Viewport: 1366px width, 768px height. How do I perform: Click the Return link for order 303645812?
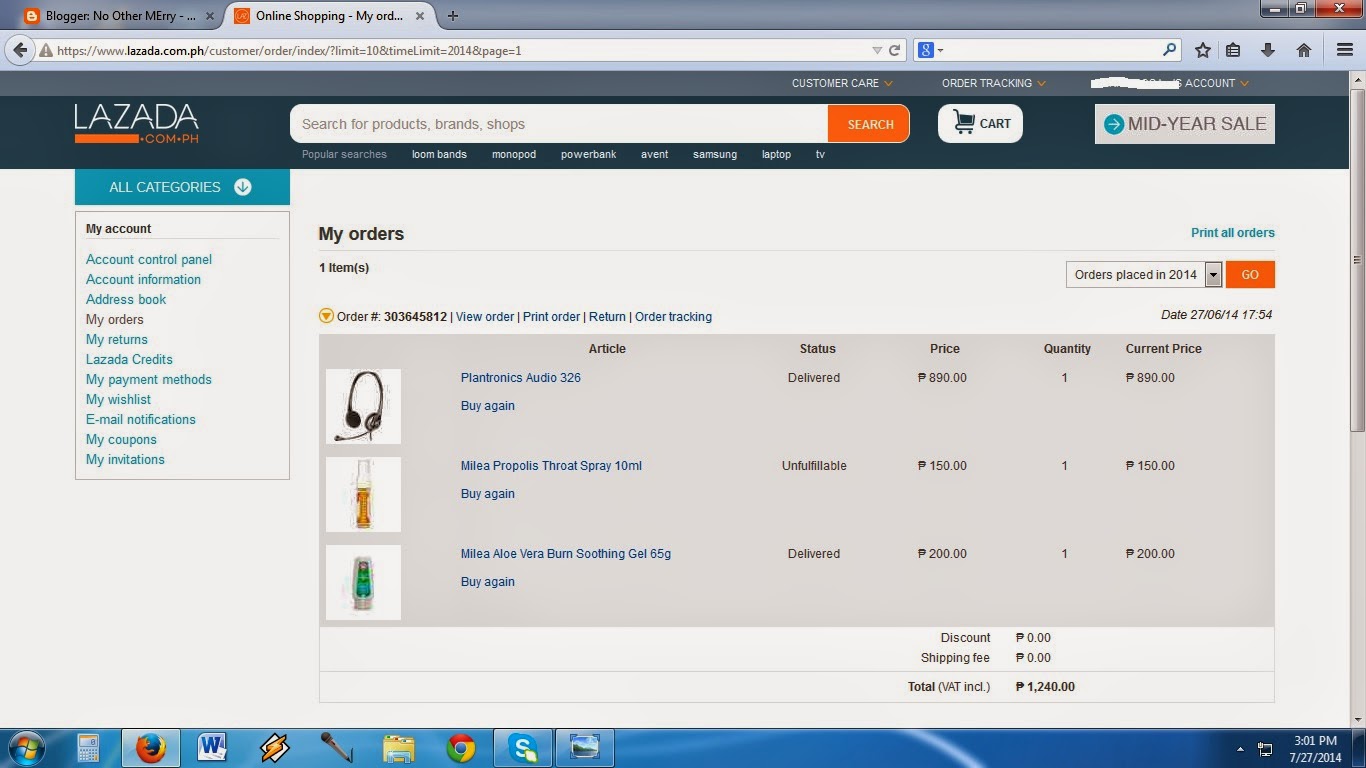(x=607, y=317)
